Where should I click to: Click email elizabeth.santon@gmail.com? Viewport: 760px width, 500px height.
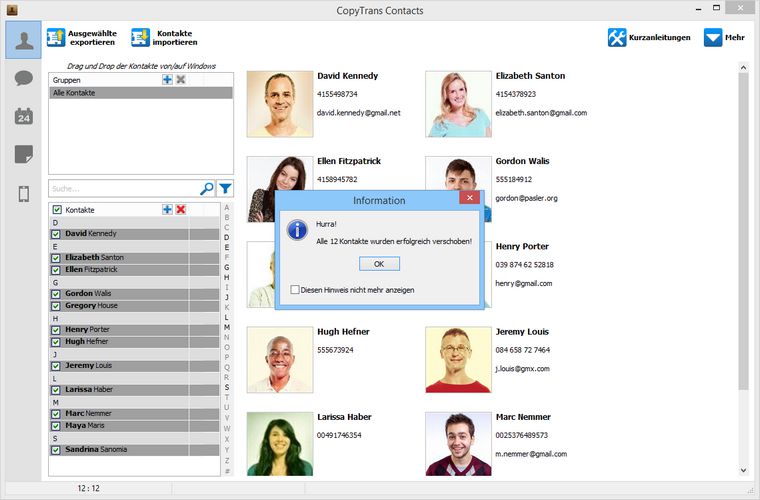541,113
